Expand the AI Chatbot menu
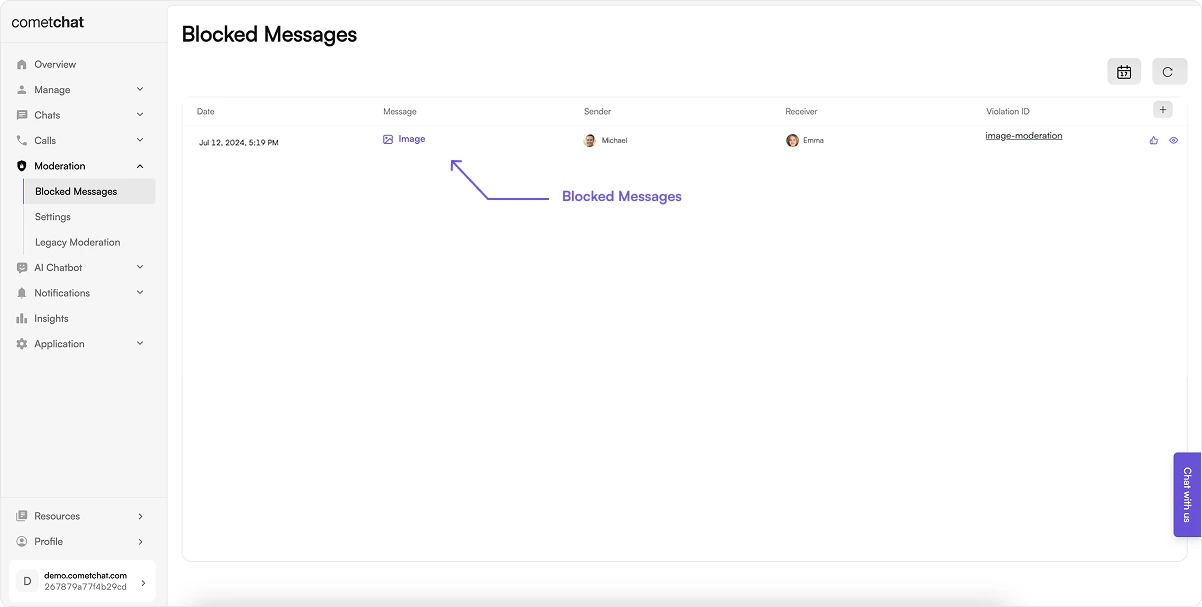 [x=81, y=267]
